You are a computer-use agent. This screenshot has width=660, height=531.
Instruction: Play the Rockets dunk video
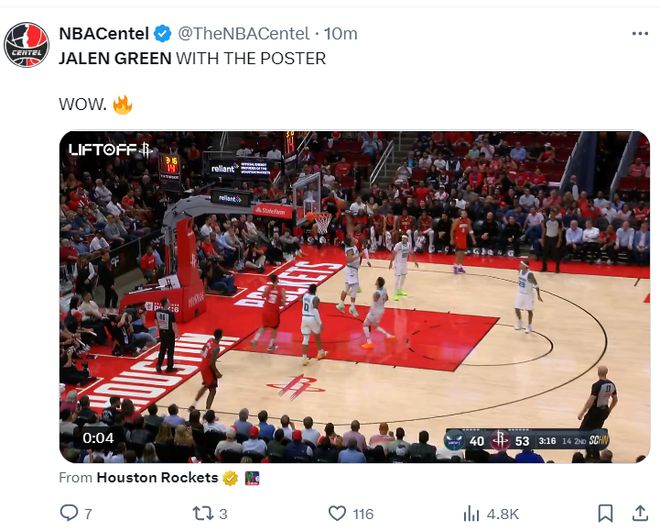(x=354, y=296)
